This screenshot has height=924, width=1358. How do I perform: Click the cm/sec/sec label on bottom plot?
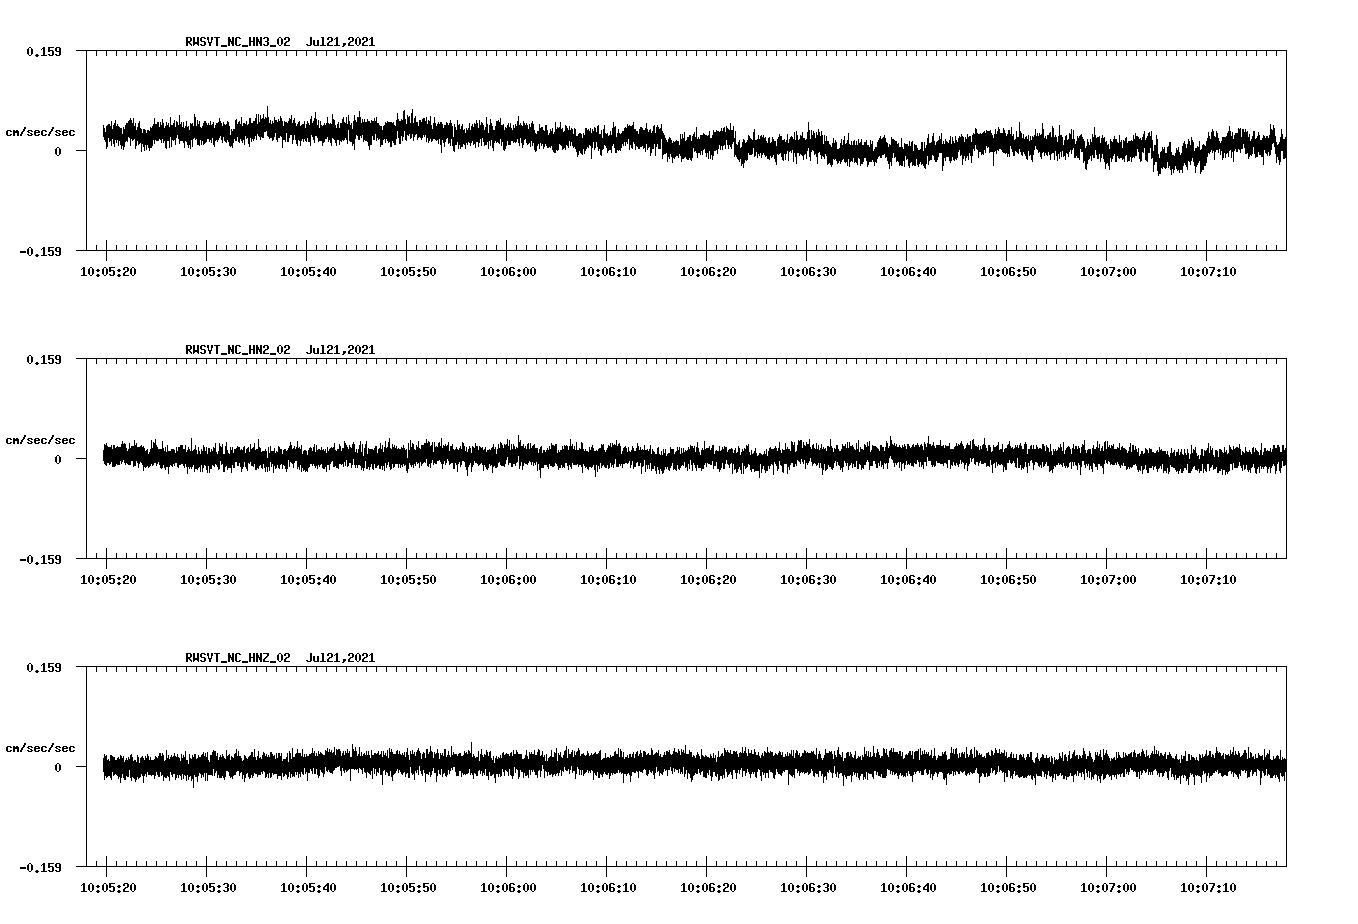pyautogui.click(x=40, y=746)
